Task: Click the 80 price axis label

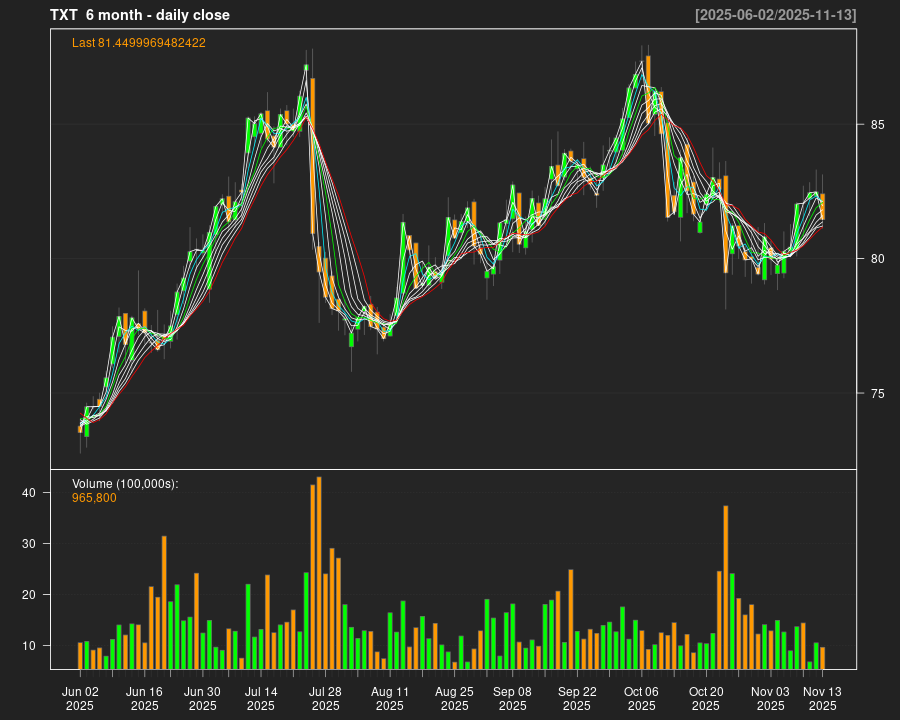Action: (x=877, y=259)
